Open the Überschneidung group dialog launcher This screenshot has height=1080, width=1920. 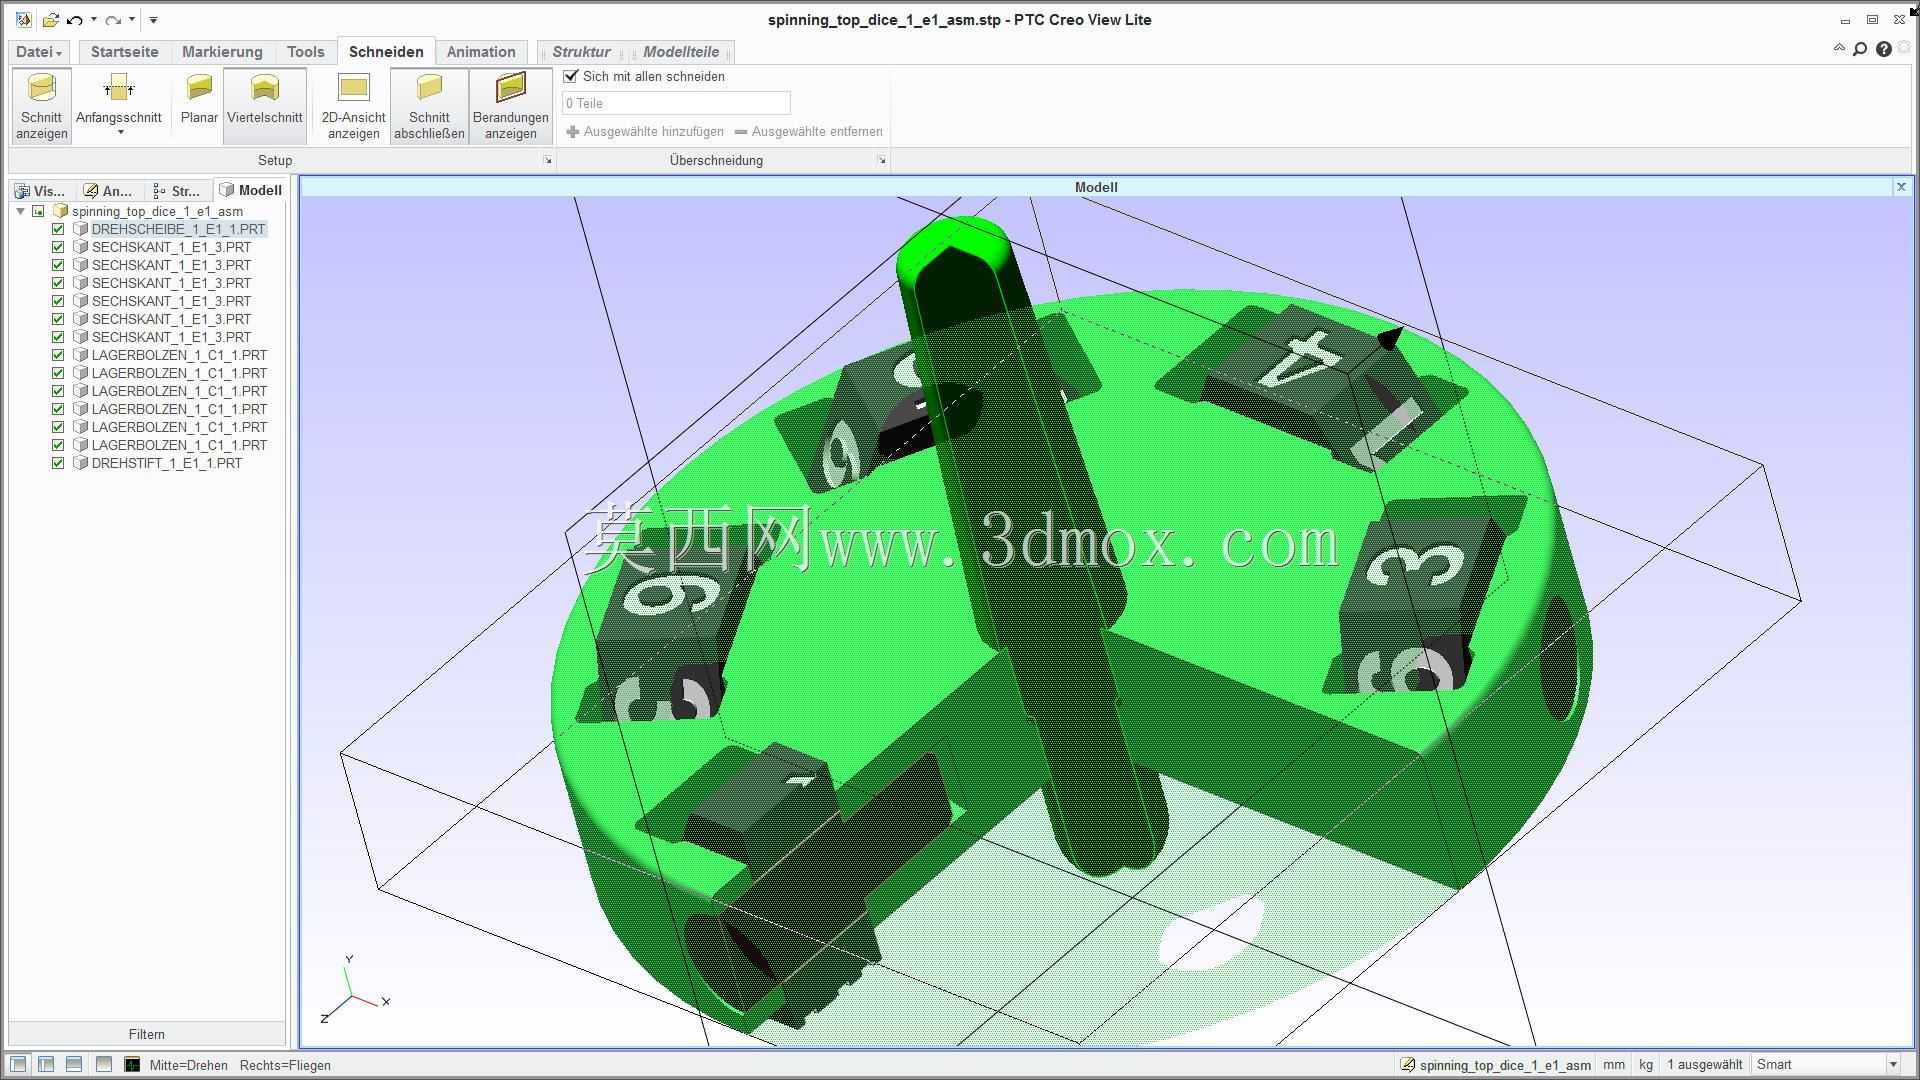click(x=881, y=160)
